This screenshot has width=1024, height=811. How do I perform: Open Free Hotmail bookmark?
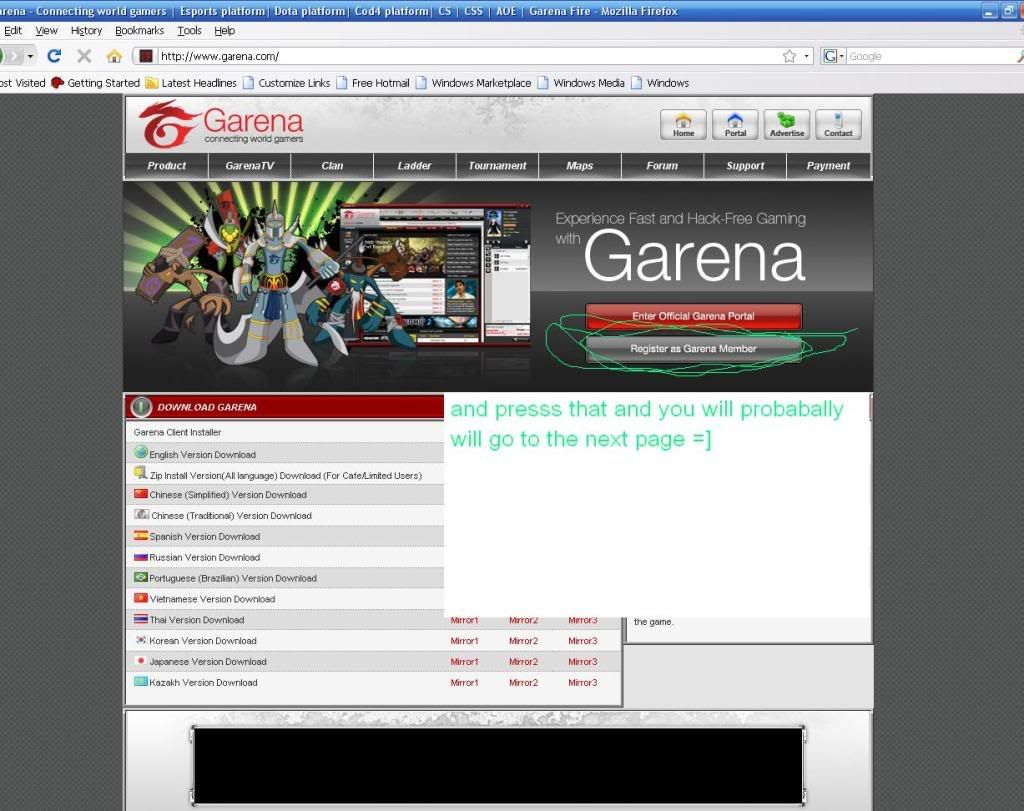tap(373, 83)
